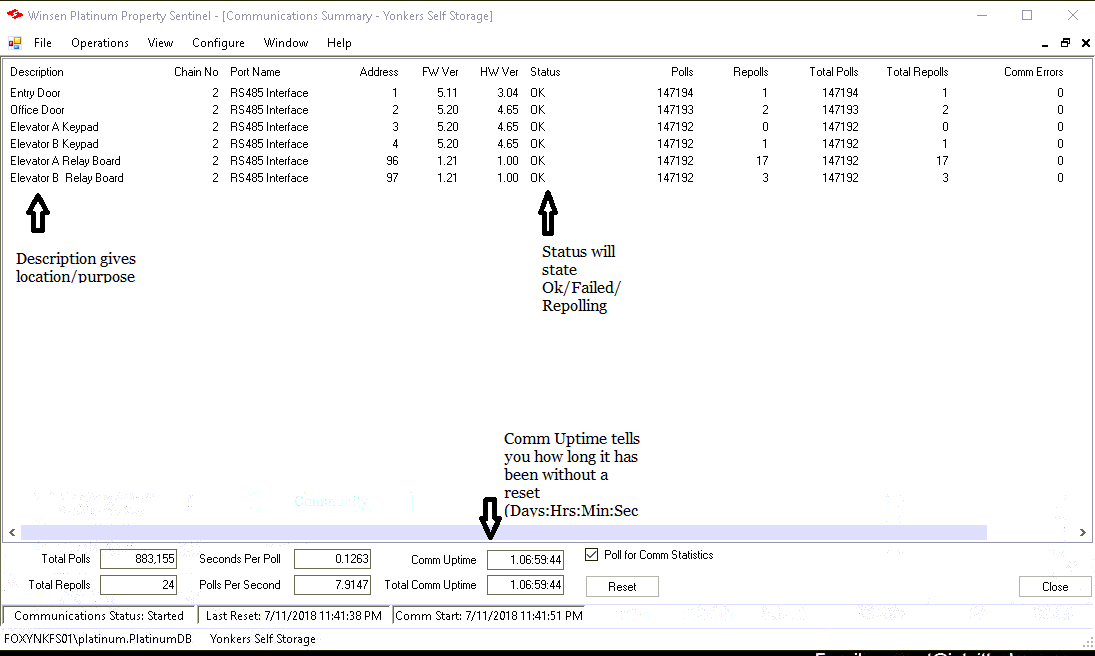Minimize the inner Communications Summary child window

1045,43
